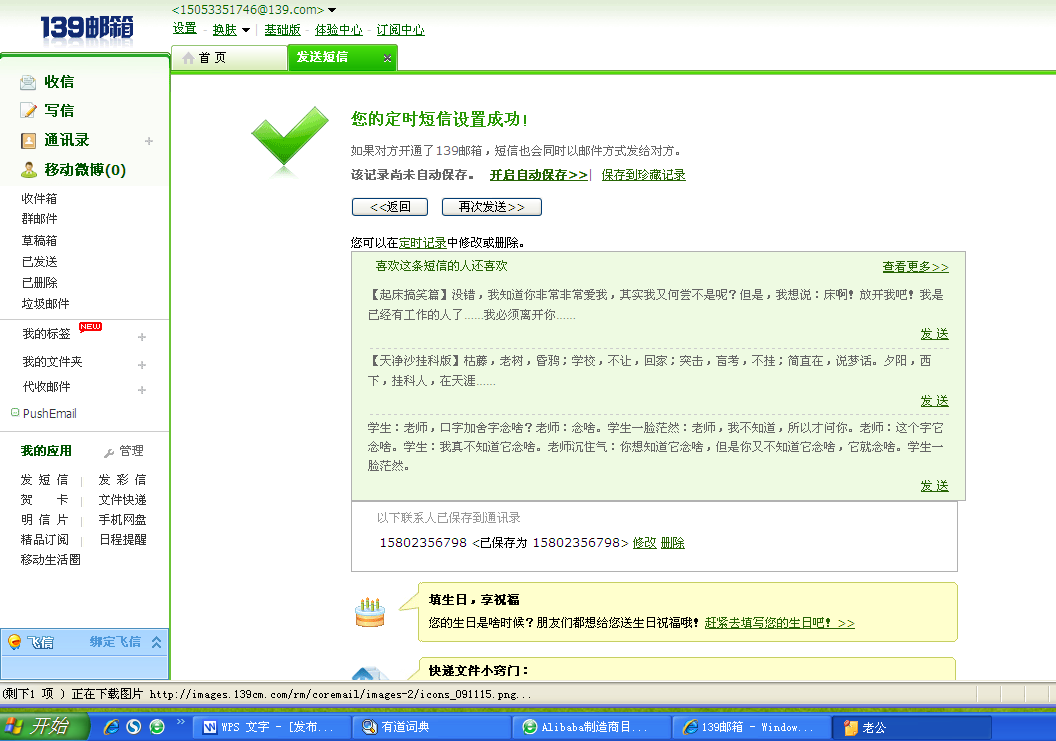
Task: Click plus beside 我的文件夹
Action: coord(141,365)
